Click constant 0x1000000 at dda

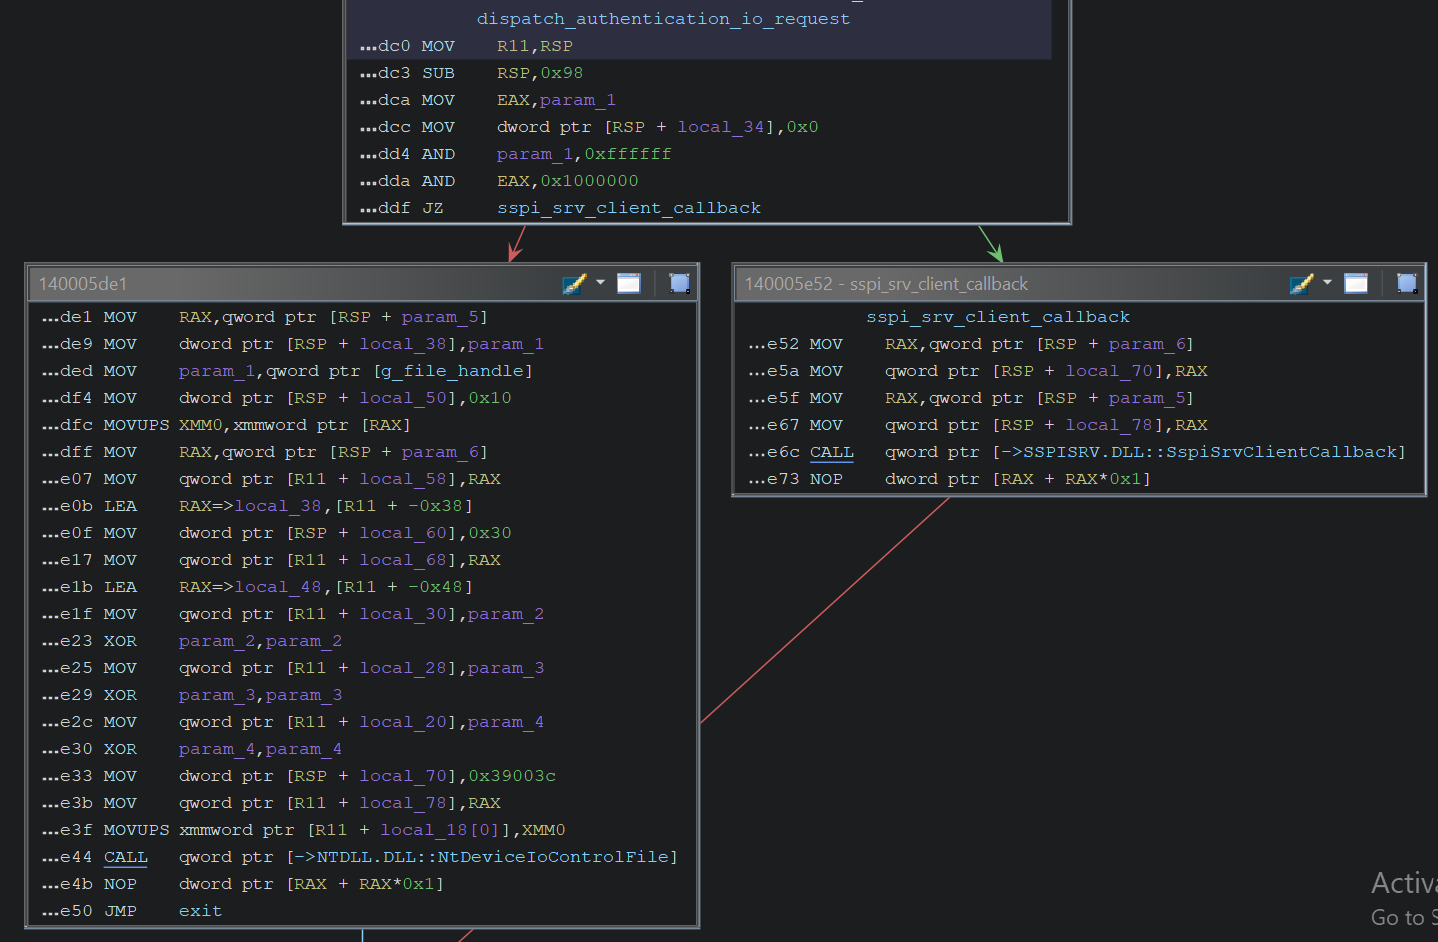(x=589, y=181)
